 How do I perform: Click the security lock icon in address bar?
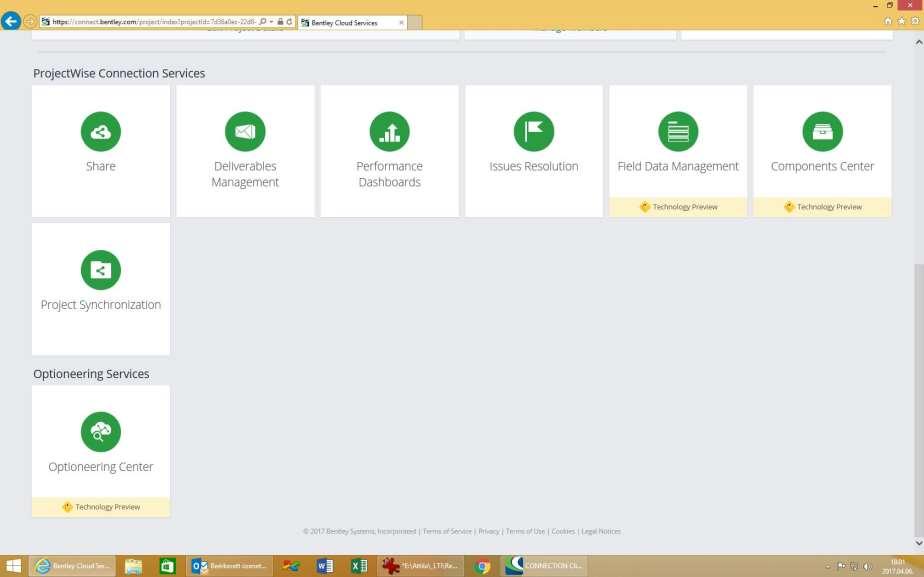280,22
